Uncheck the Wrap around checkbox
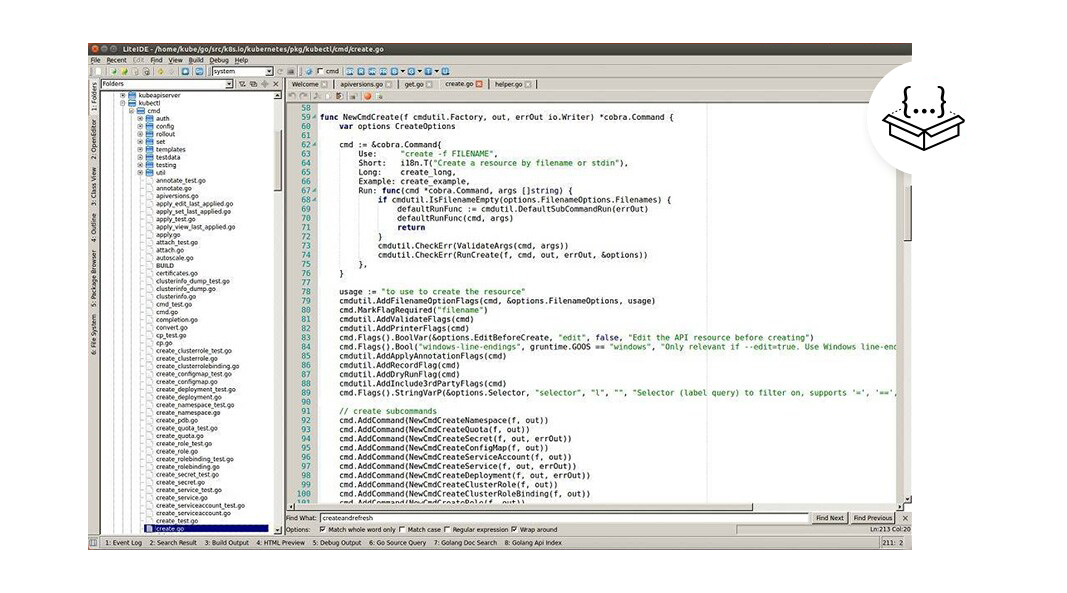 coord(514,530)
